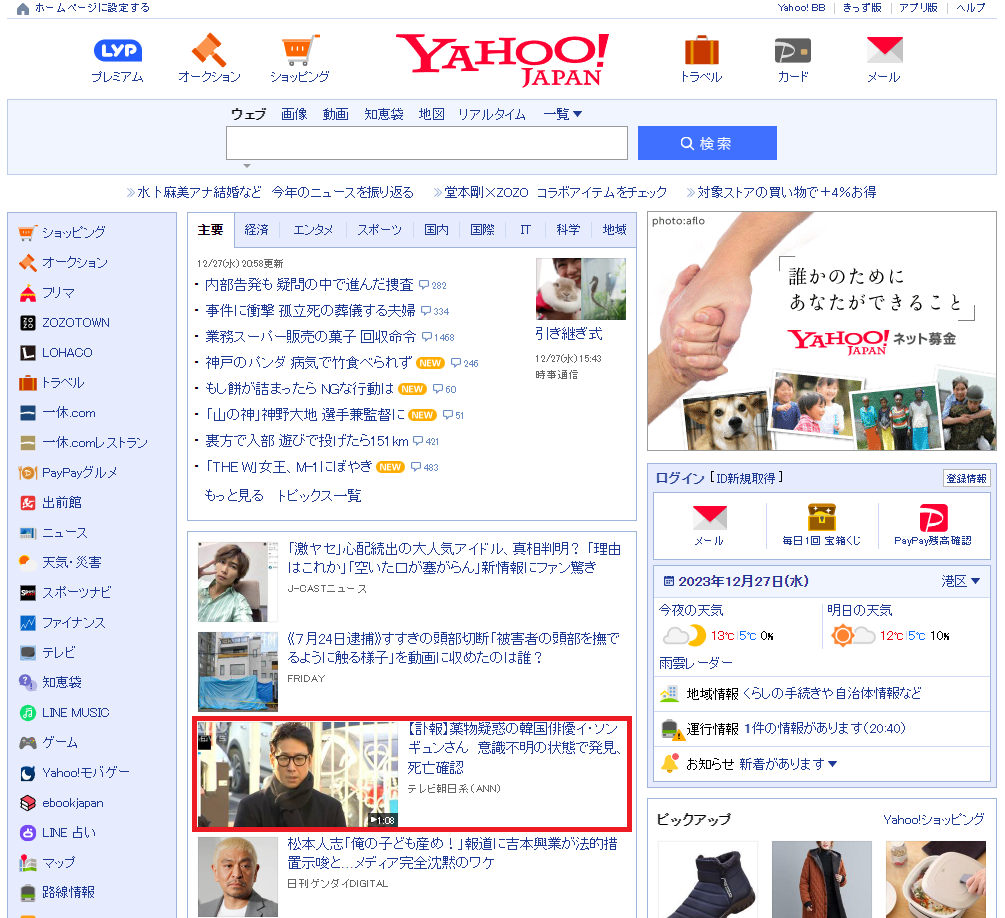Image resolution: width=1005 pixels, height=918 pixels.
Task: Select 知恵袋 search category
Action: point(384,114)
